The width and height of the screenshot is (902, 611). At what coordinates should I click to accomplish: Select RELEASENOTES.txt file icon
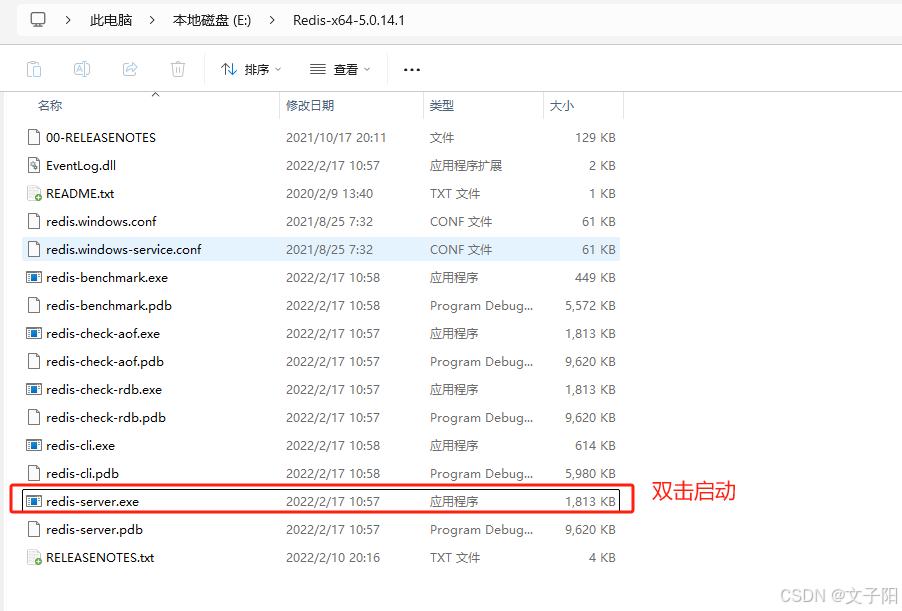point(34,557)
